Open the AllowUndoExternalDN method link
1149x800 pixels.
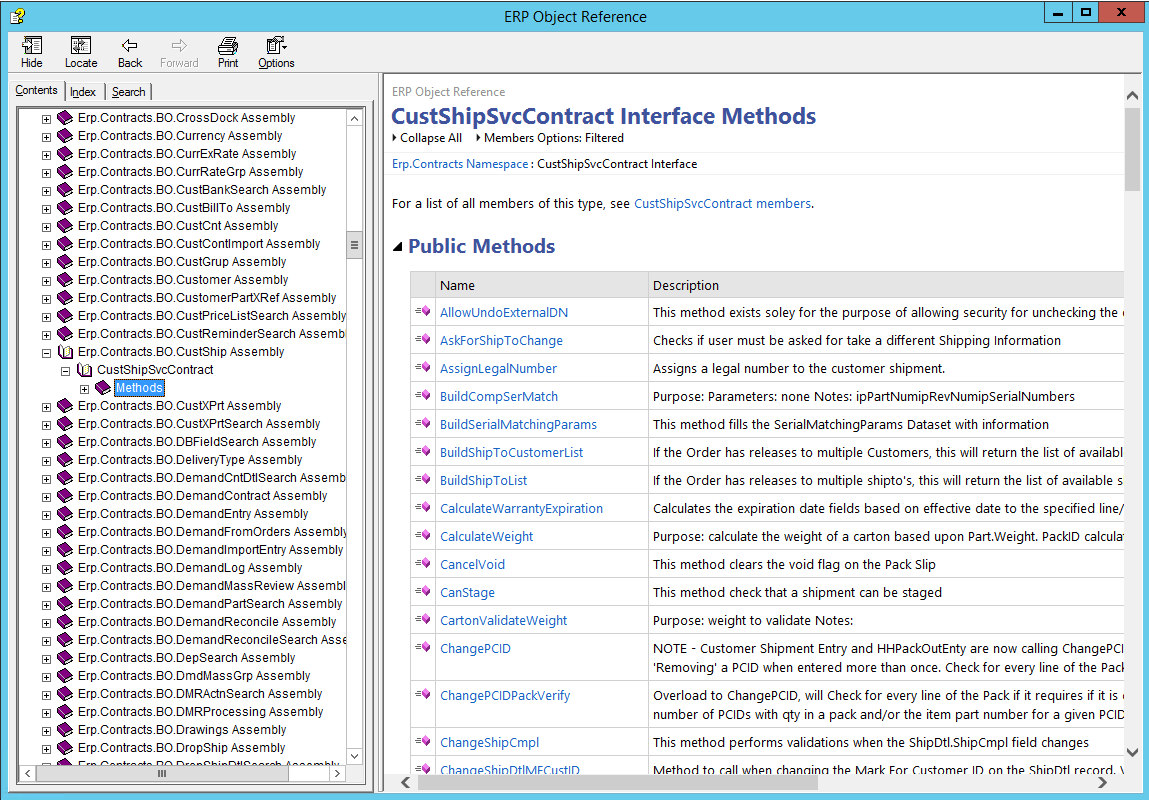503,312
